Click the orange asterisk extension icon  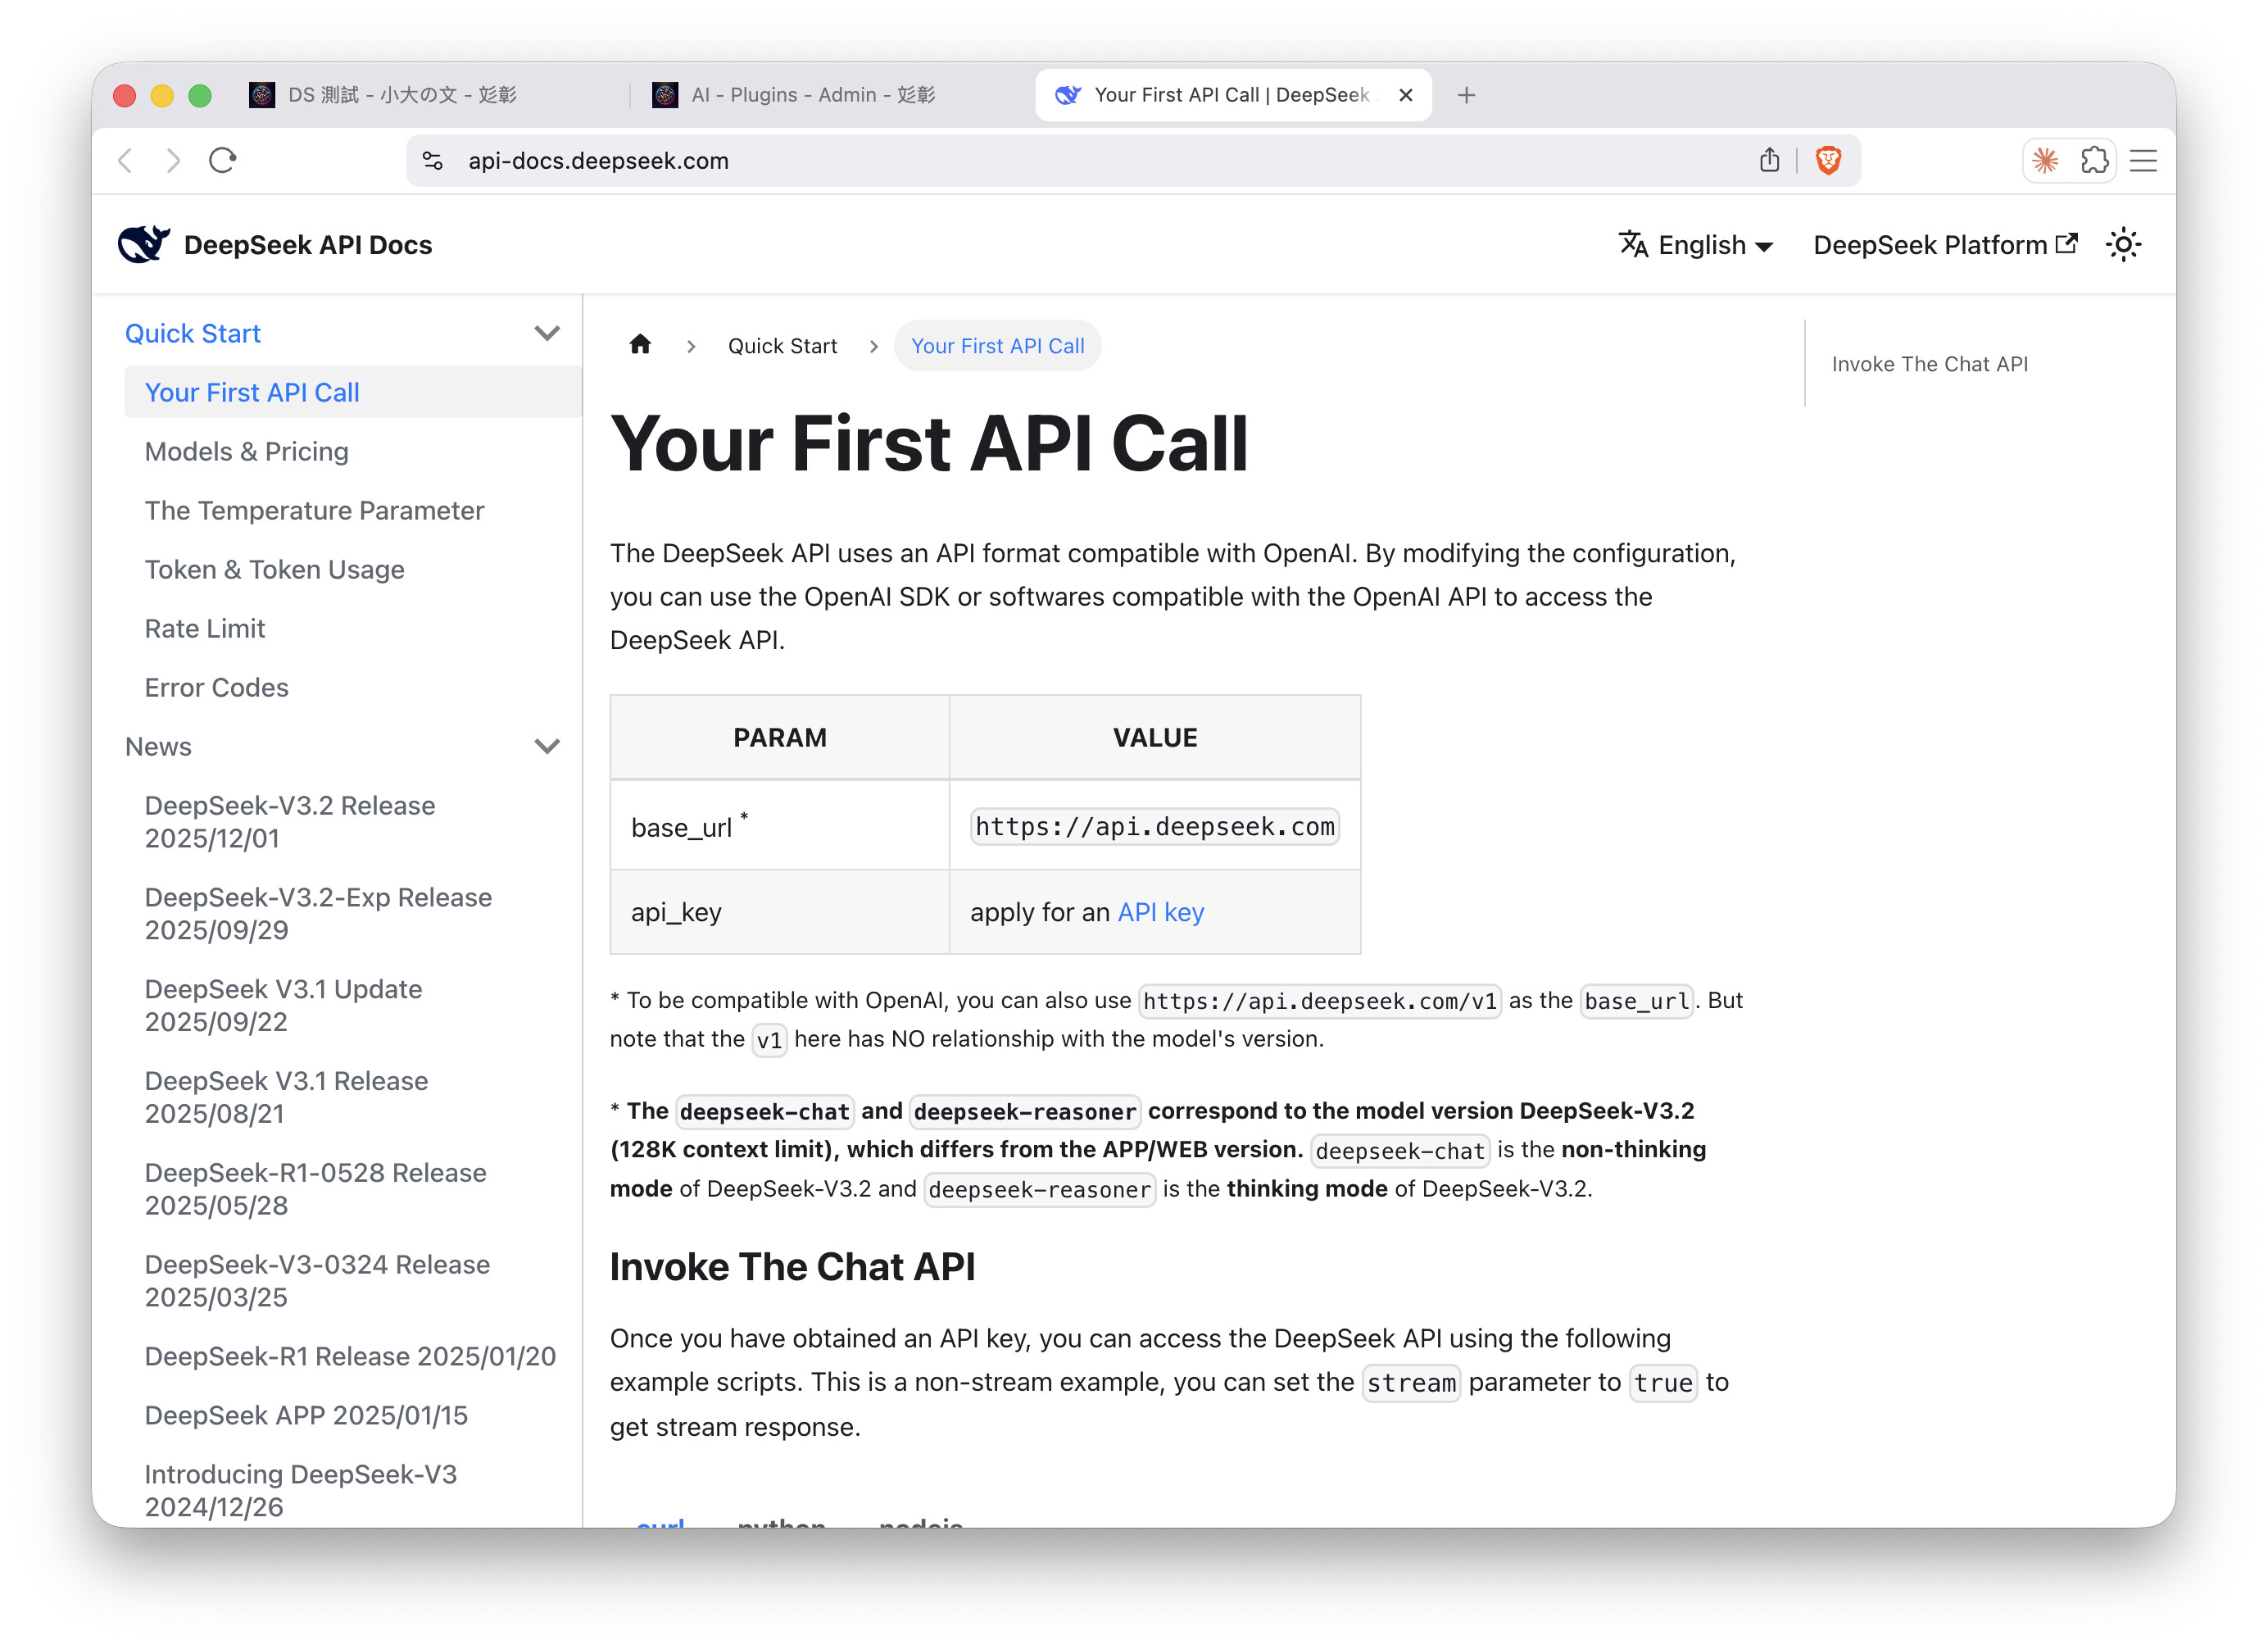point(2045,160)
